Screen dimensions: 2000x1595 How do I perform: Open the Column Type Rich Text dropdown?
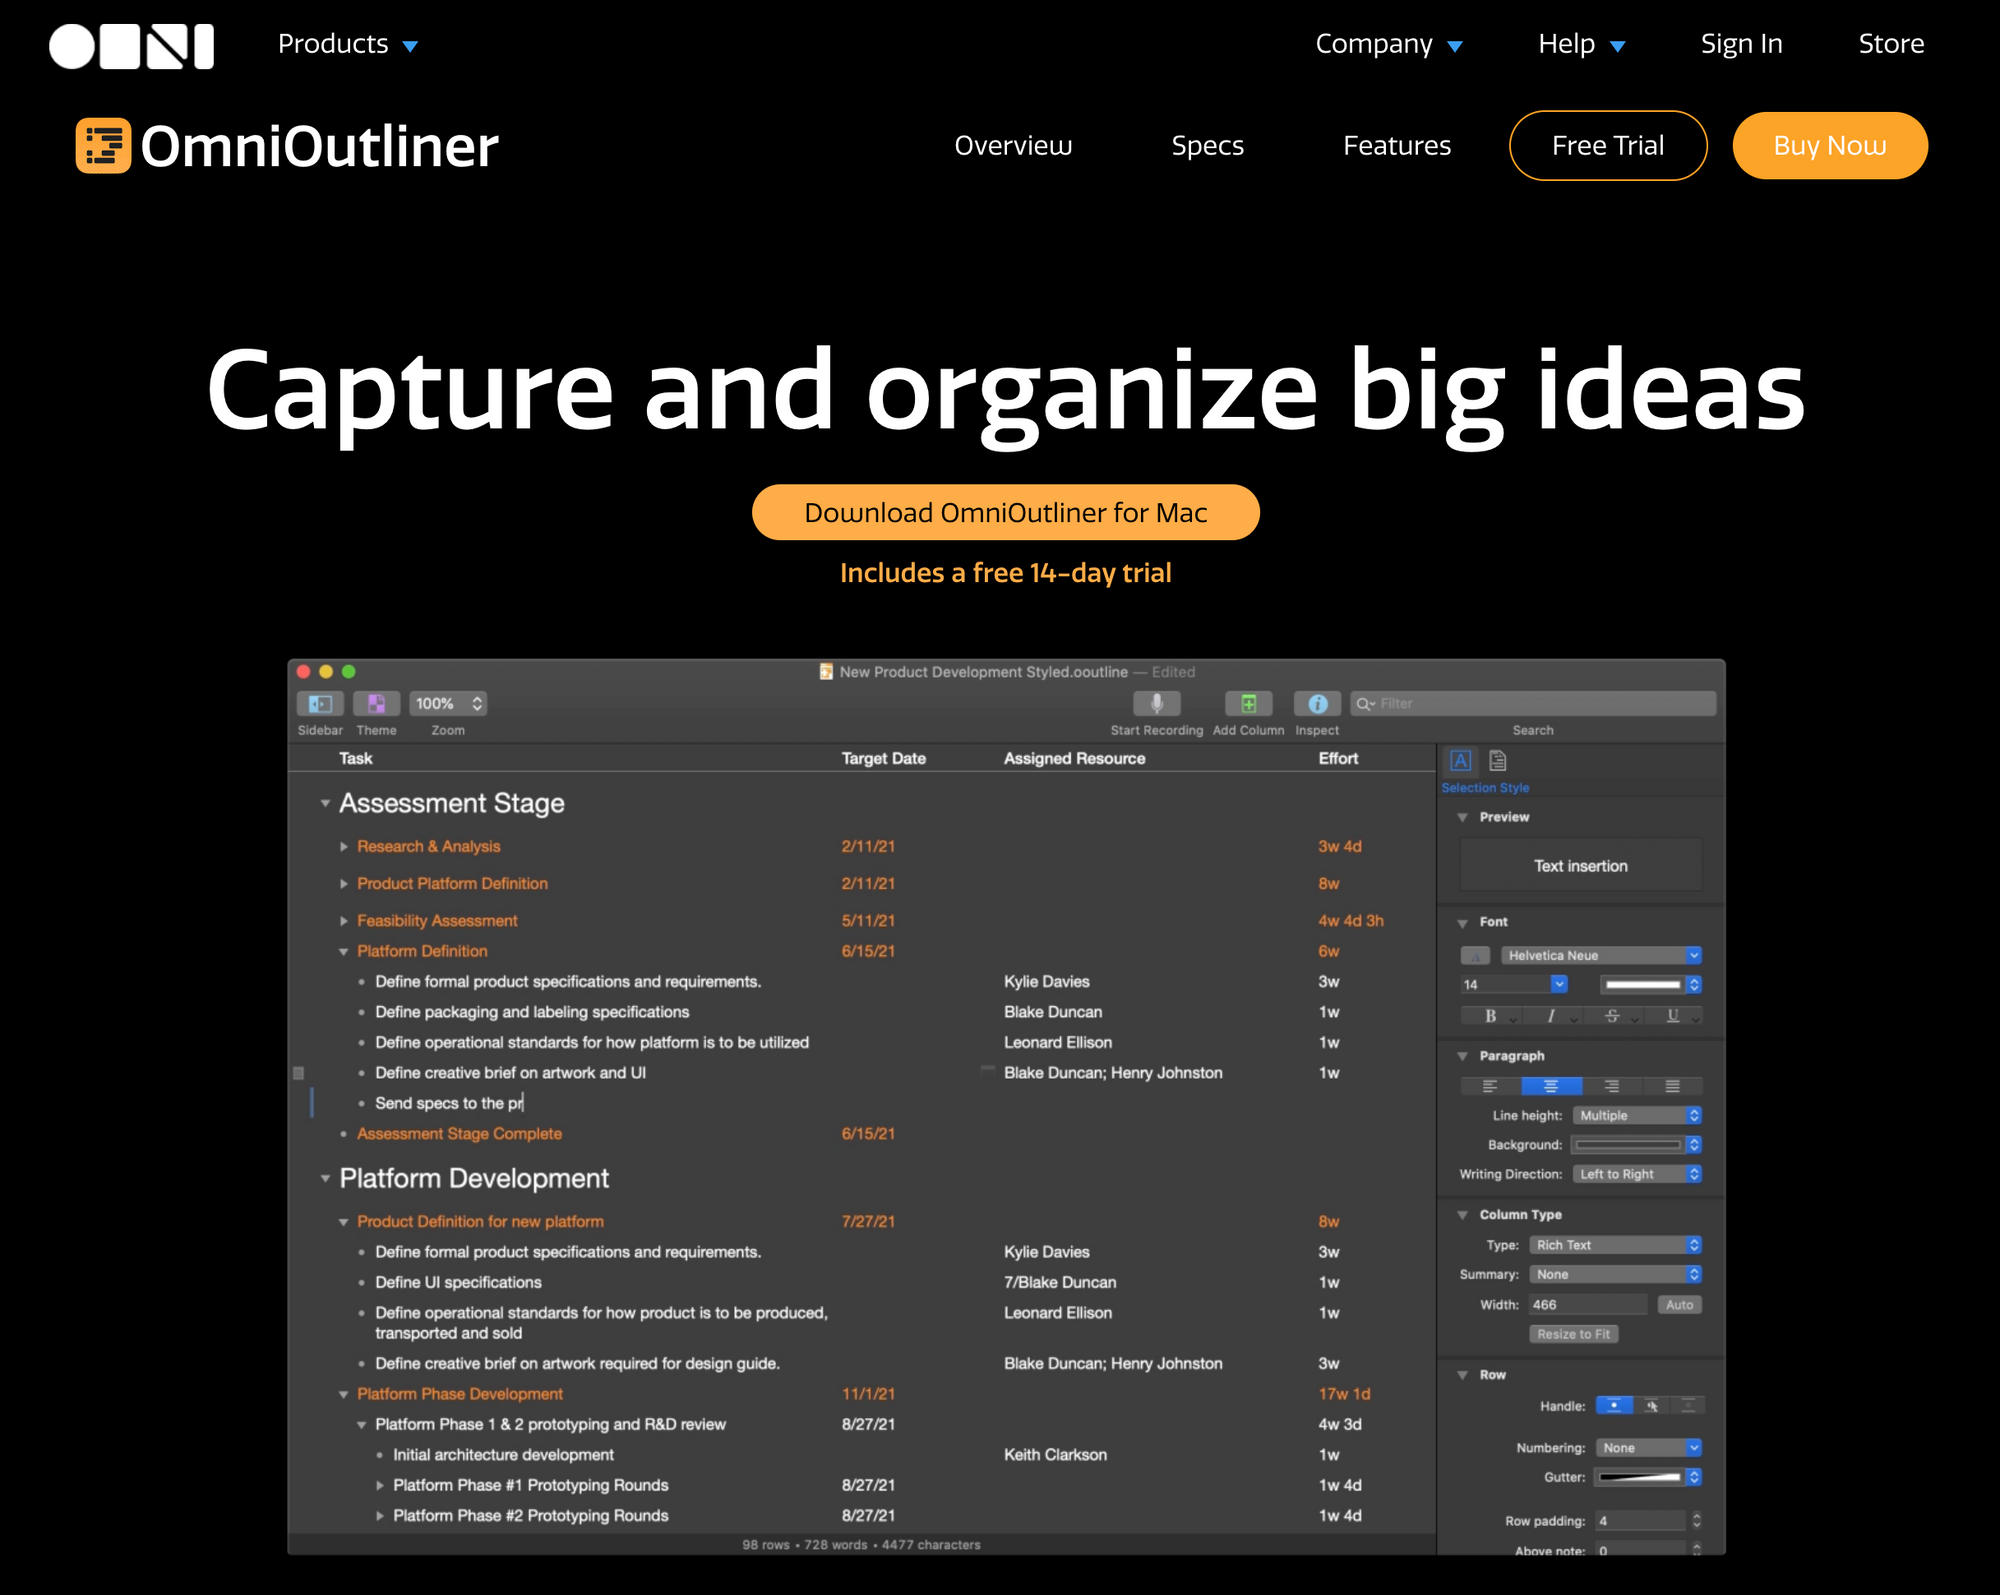click(x=1615, y=1245)
